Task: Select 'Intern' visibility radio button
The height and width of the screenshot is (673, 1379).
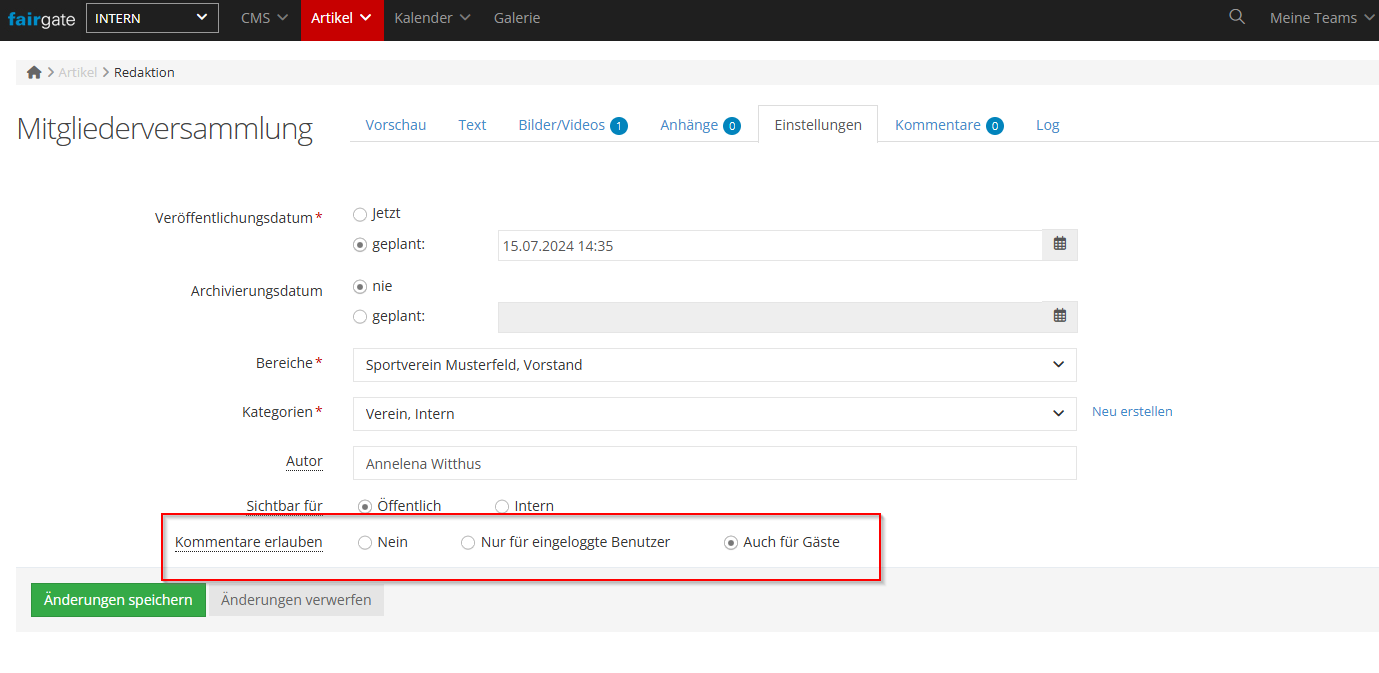Action: [x=502, y=506]
